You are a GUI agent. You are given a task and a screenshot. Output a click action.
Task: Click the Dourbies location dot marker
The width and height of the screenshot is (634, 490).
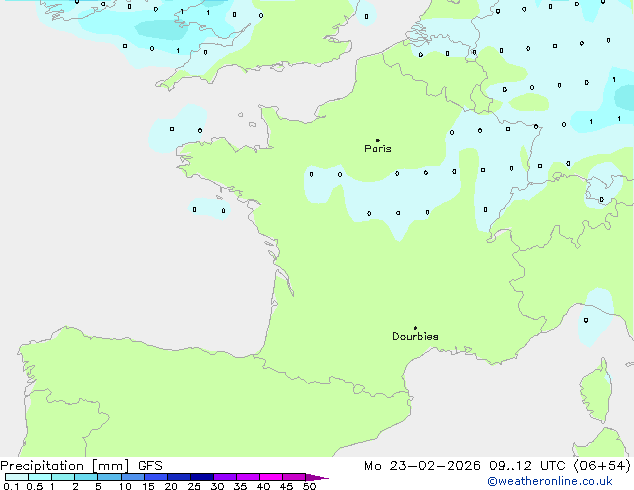pos(415,328)
